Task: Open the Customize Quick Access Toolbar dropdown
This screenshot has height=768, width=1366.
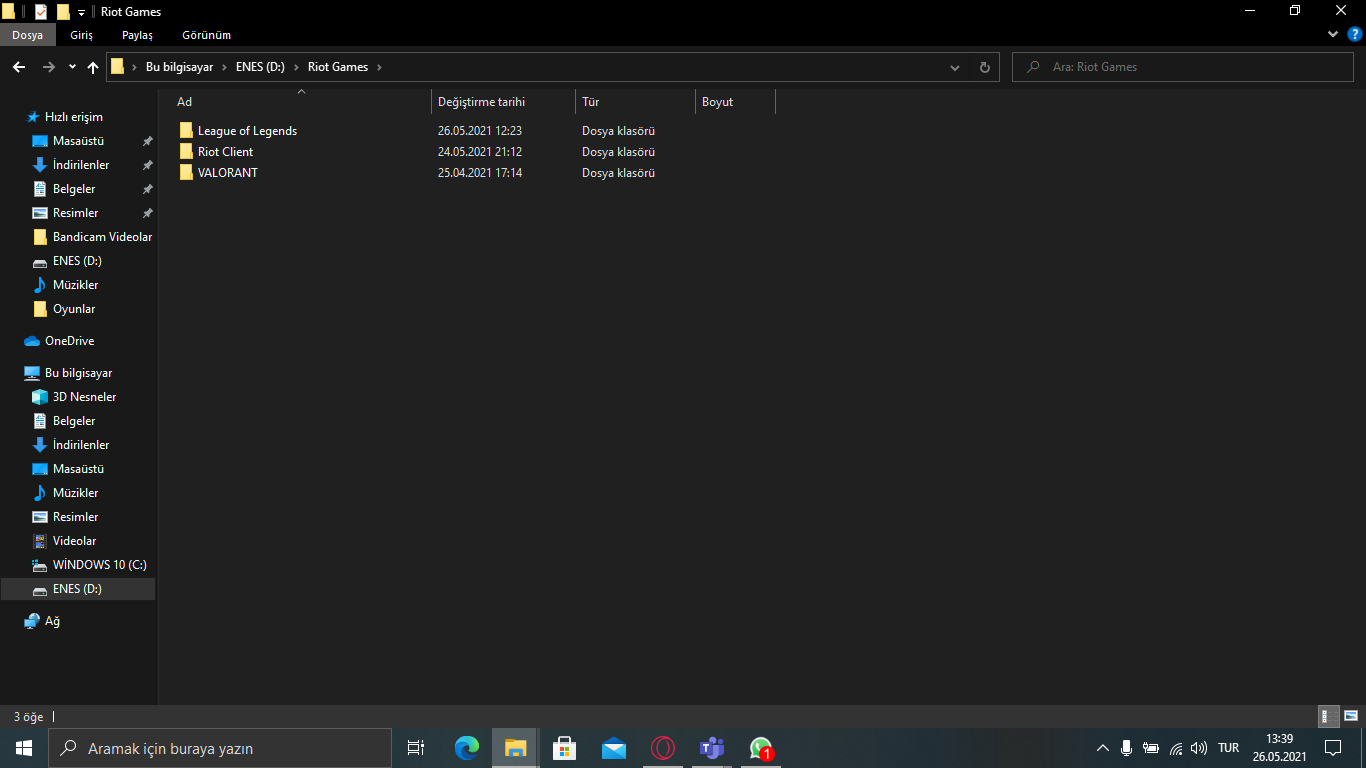Action: tap(81, 13)
